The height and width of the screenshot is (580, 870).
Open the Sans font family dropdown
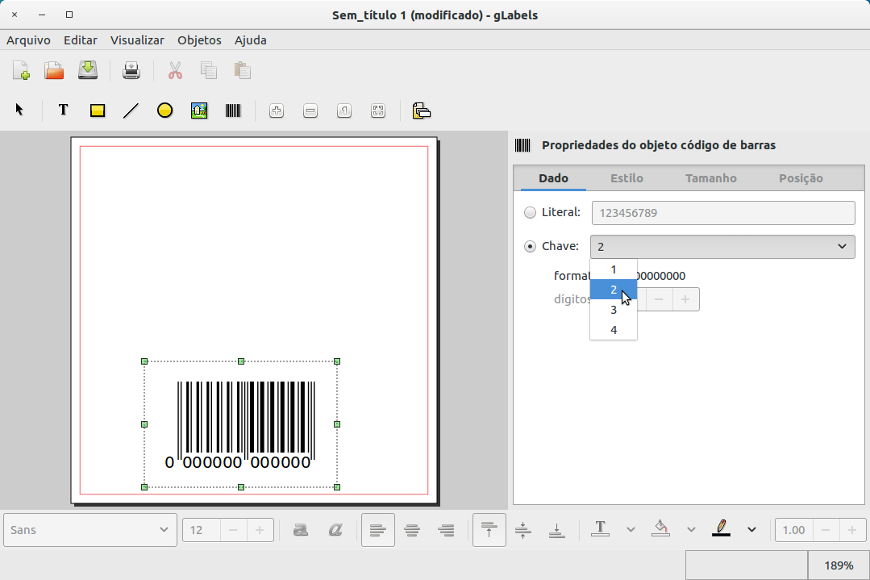pyautogui.click(x=90, y=530)
